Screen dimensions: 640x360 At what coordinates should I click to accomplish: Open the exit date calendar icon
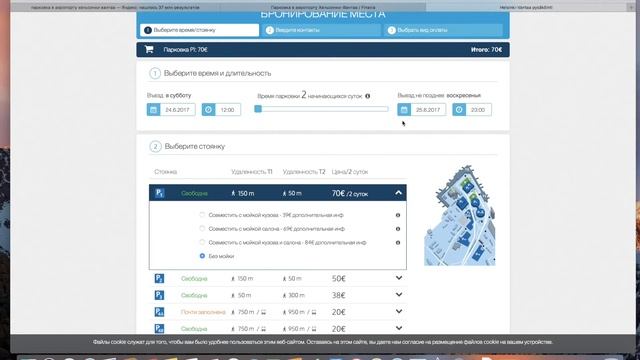(404, 110)
